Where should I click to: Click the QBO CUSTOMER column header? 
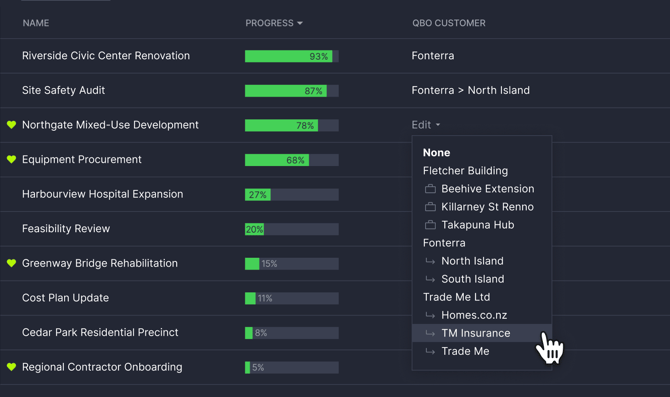[449, 23]
